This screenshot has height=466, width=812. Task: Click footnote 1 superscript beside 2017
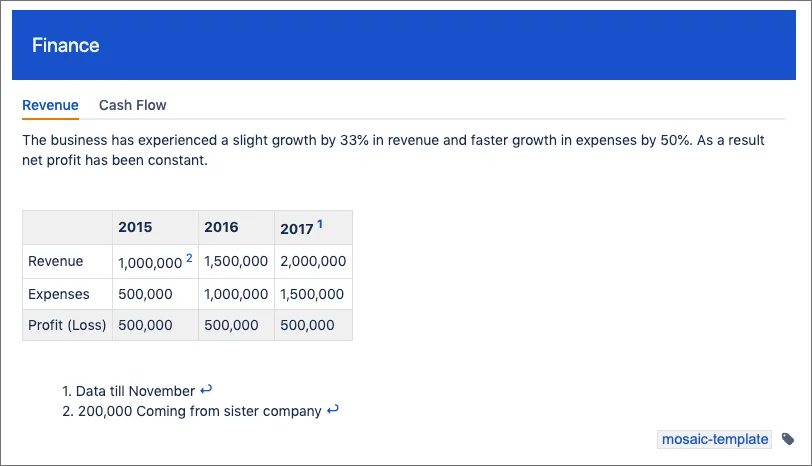(x=320, y=224)
